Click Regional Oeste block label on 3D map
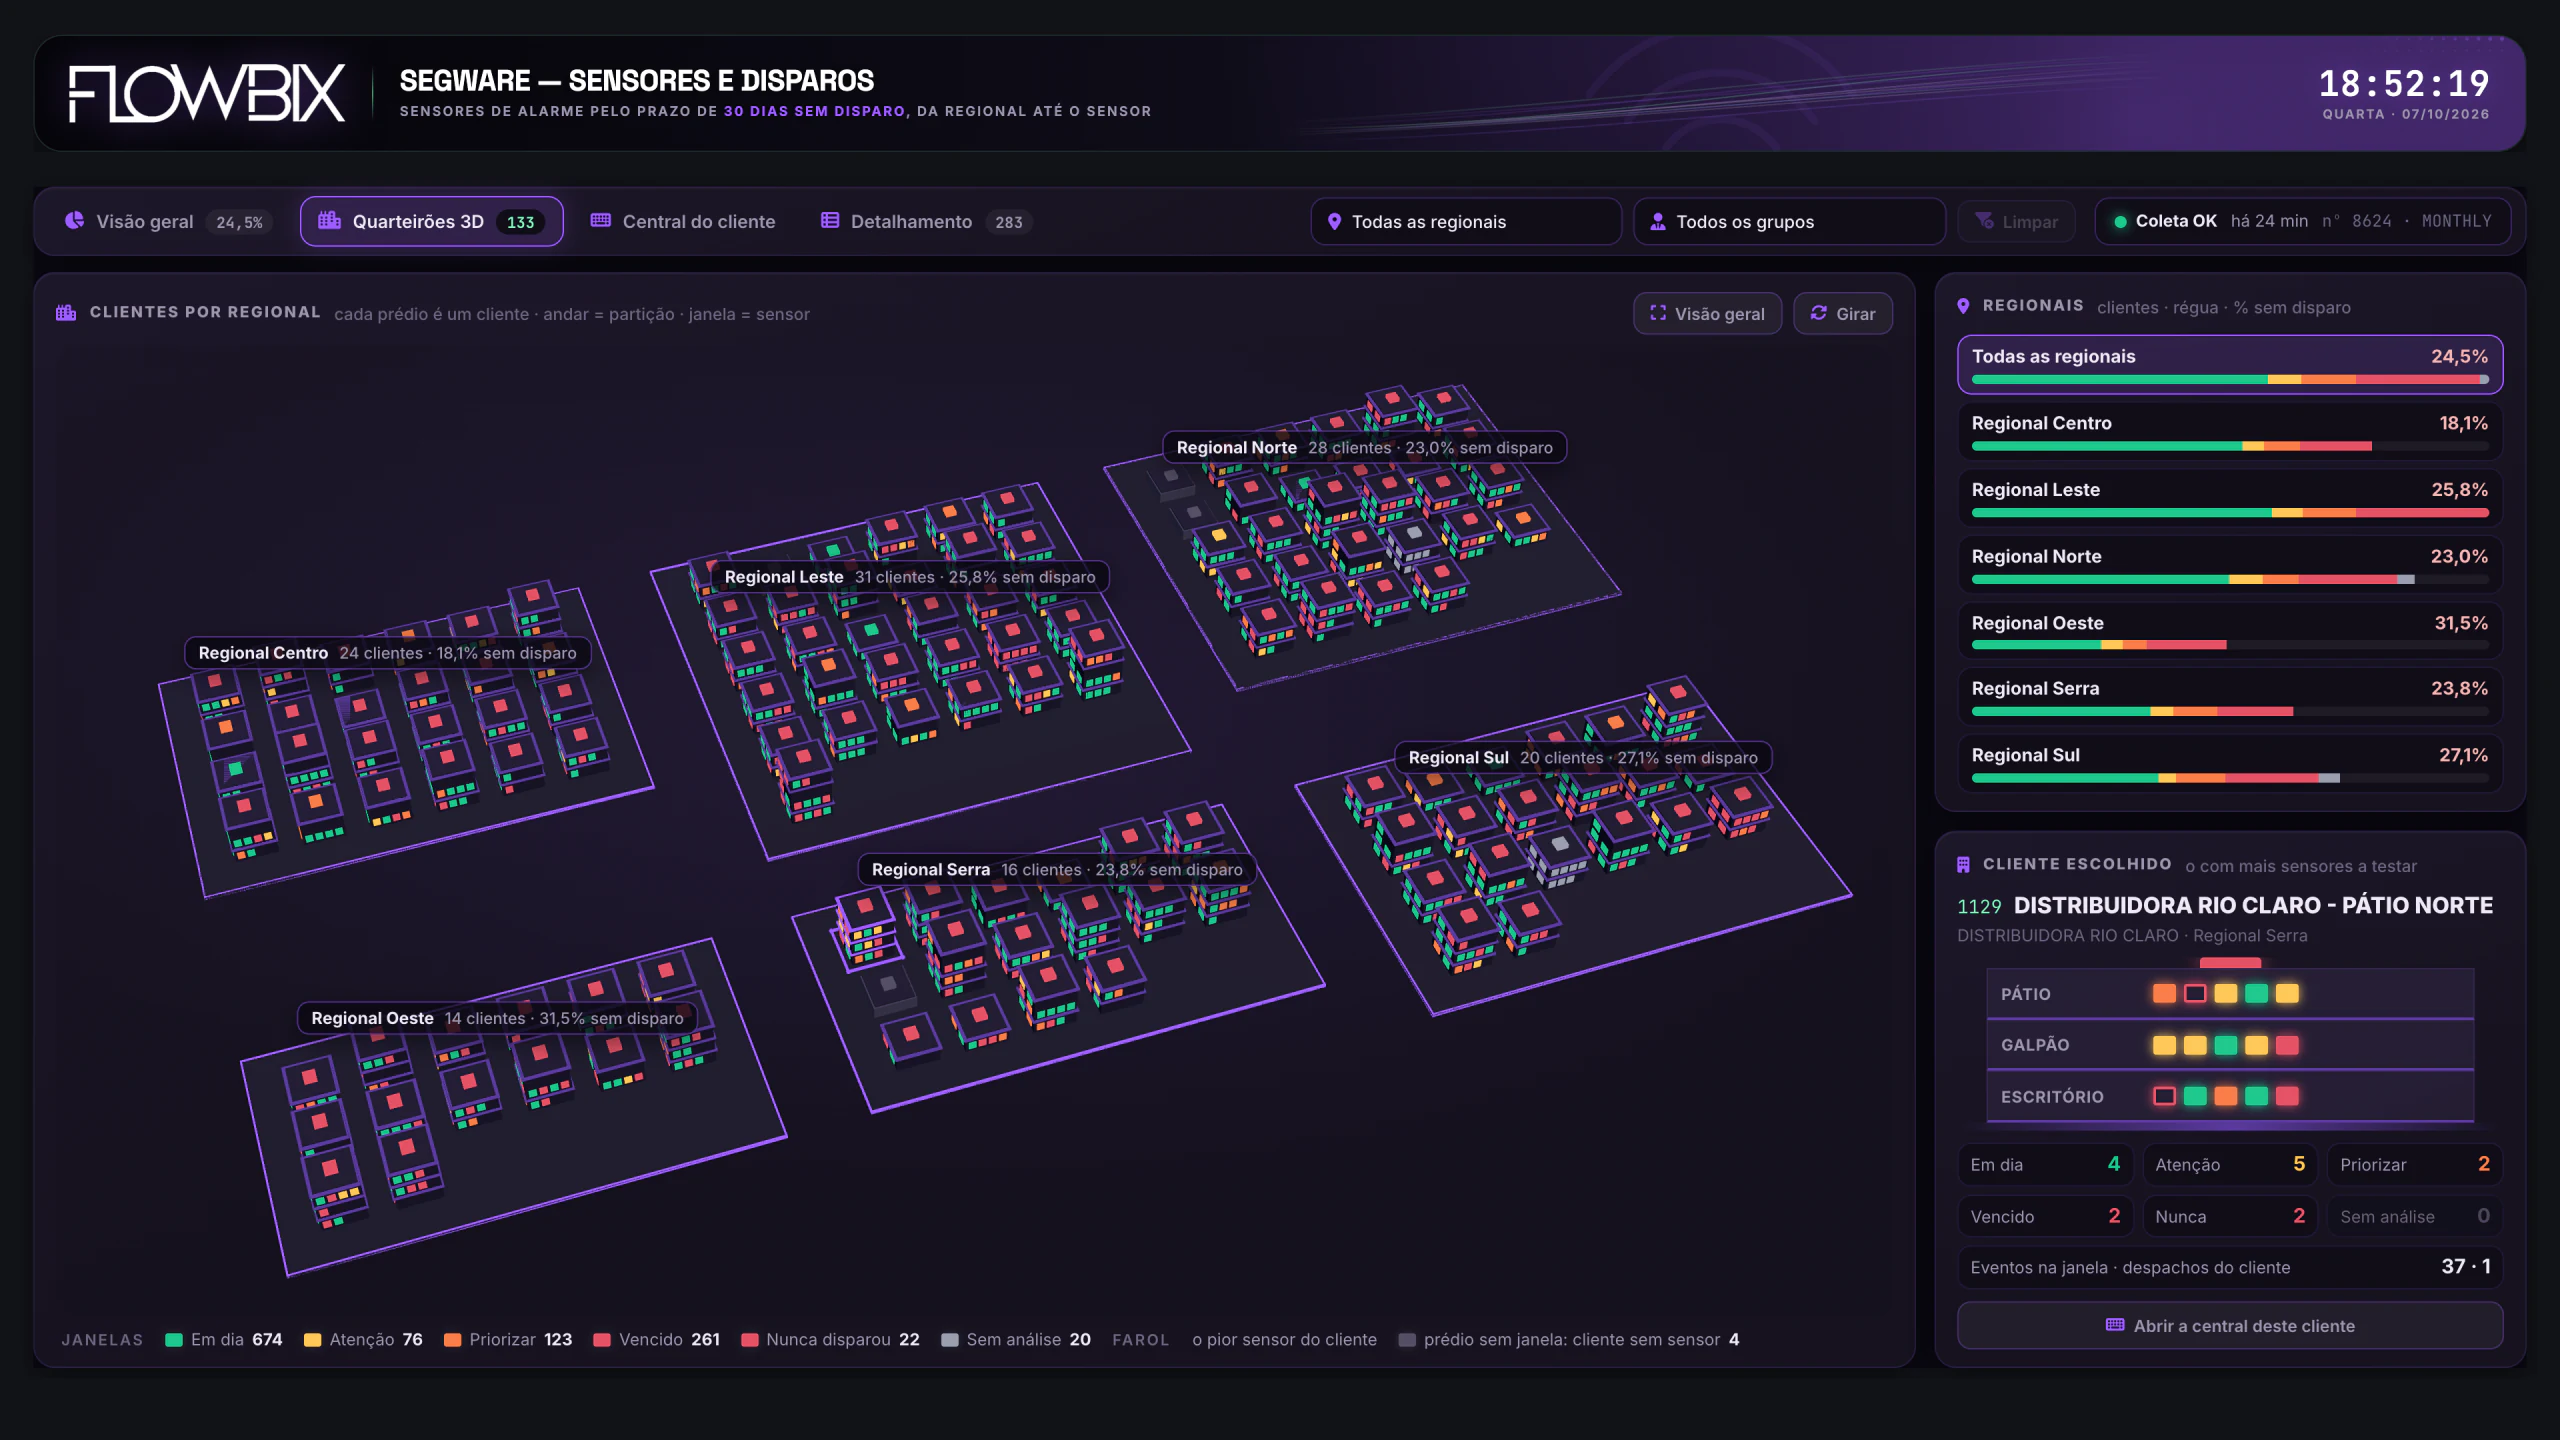The image size is (2560, 1440). click(x=497, y=1018)
